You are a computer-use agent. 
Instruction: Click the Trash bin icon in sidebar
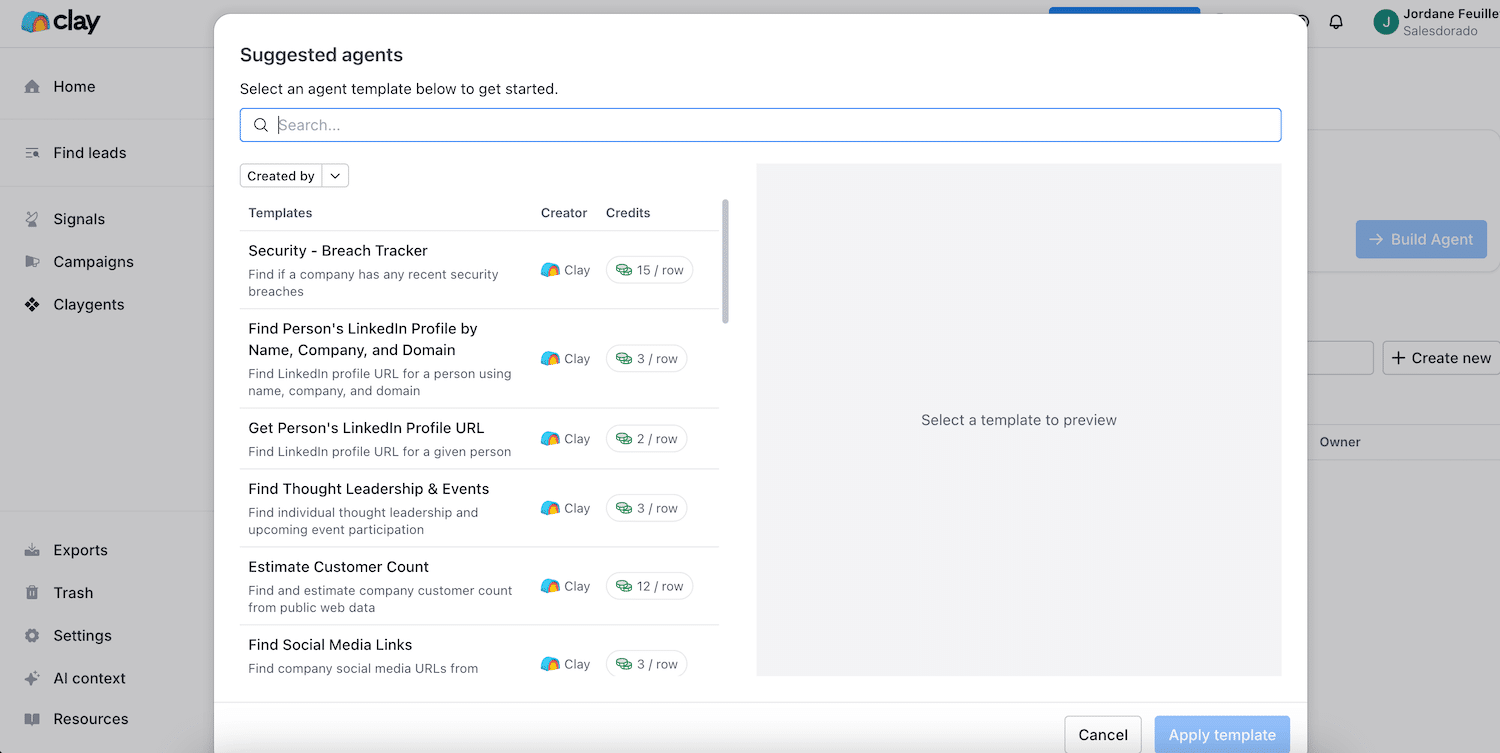(33, 593)
